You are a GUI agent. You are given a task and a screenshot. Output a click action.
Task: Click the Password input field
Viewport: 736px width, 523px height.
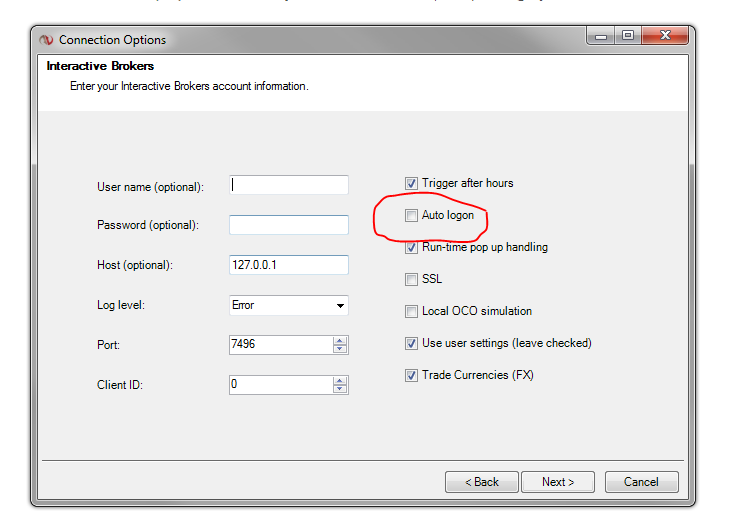[289, 225]
